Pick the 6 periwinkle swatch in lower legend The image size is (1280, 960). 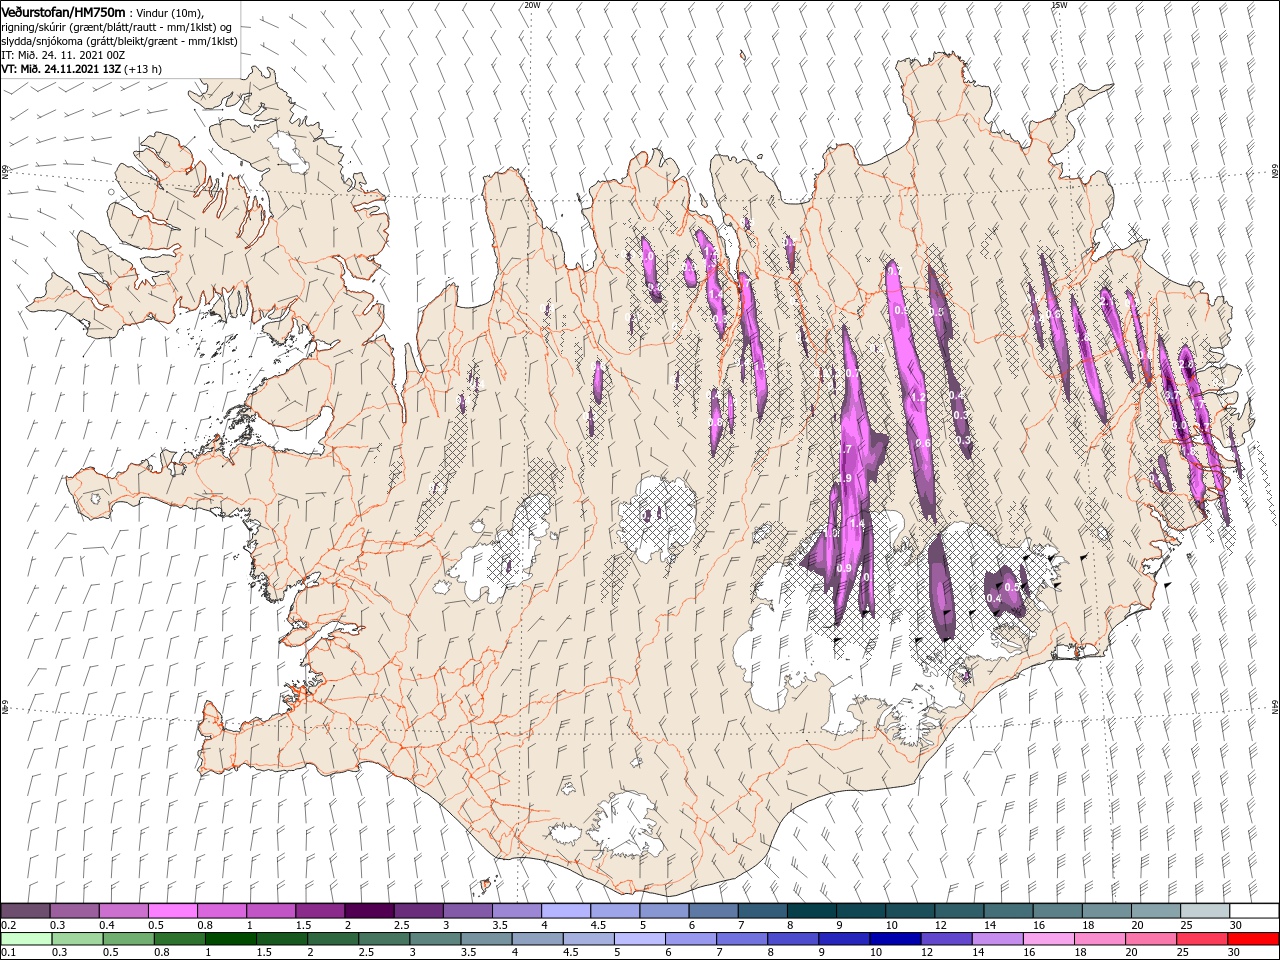pos(690,939)
